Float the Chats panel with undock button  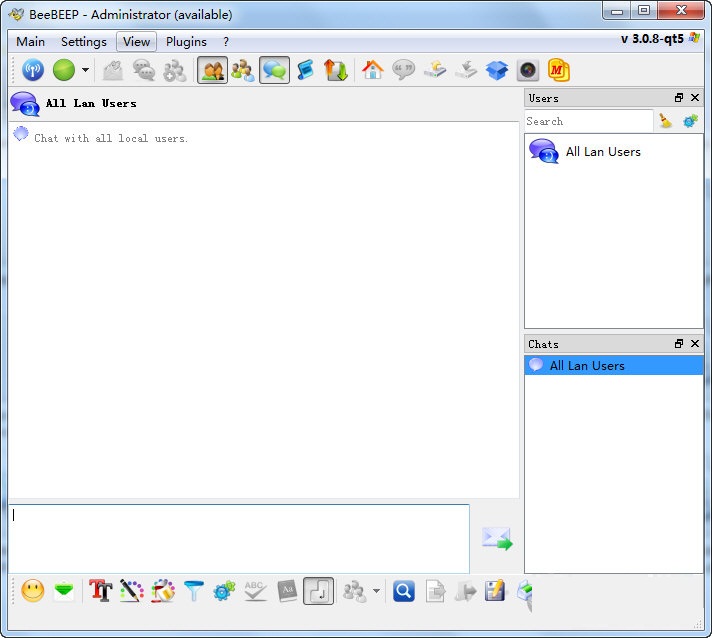coord(679,344)
